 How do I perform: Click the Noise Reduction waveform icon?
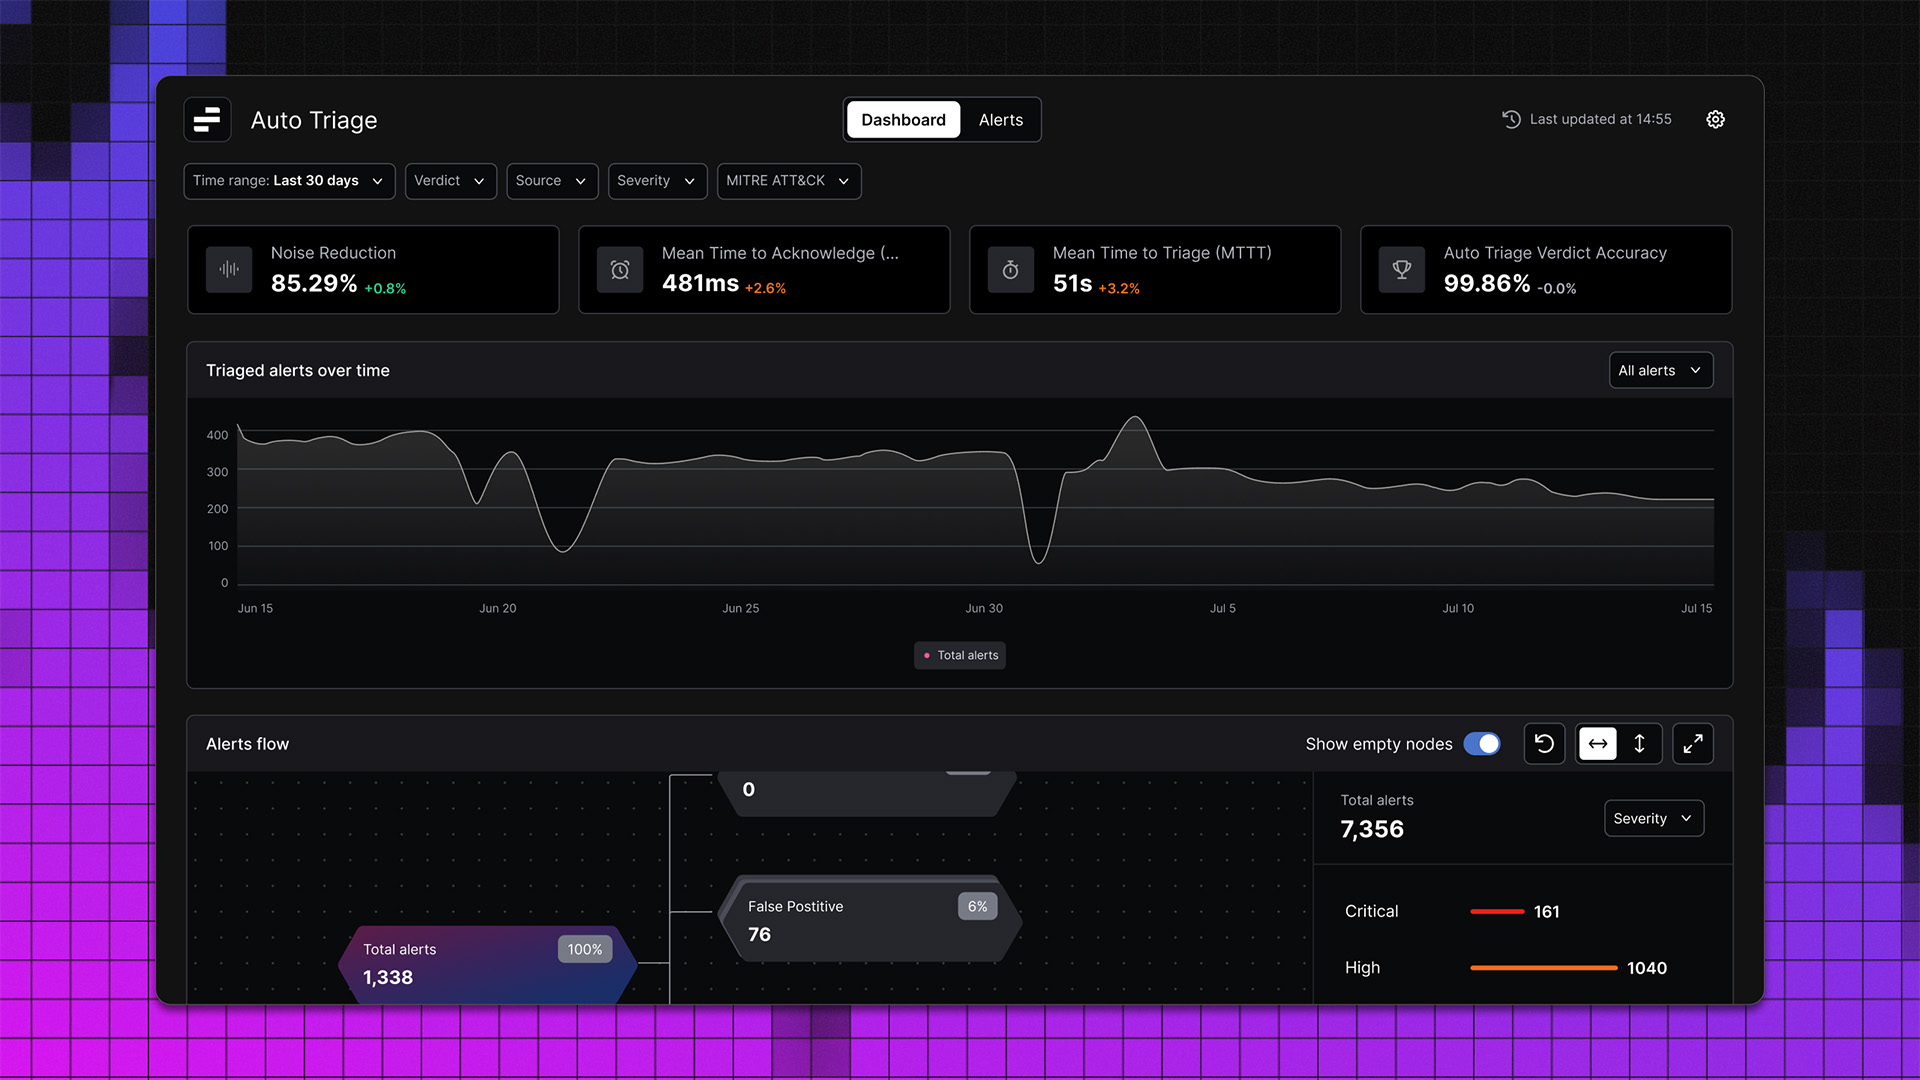[x=229, y=269]
